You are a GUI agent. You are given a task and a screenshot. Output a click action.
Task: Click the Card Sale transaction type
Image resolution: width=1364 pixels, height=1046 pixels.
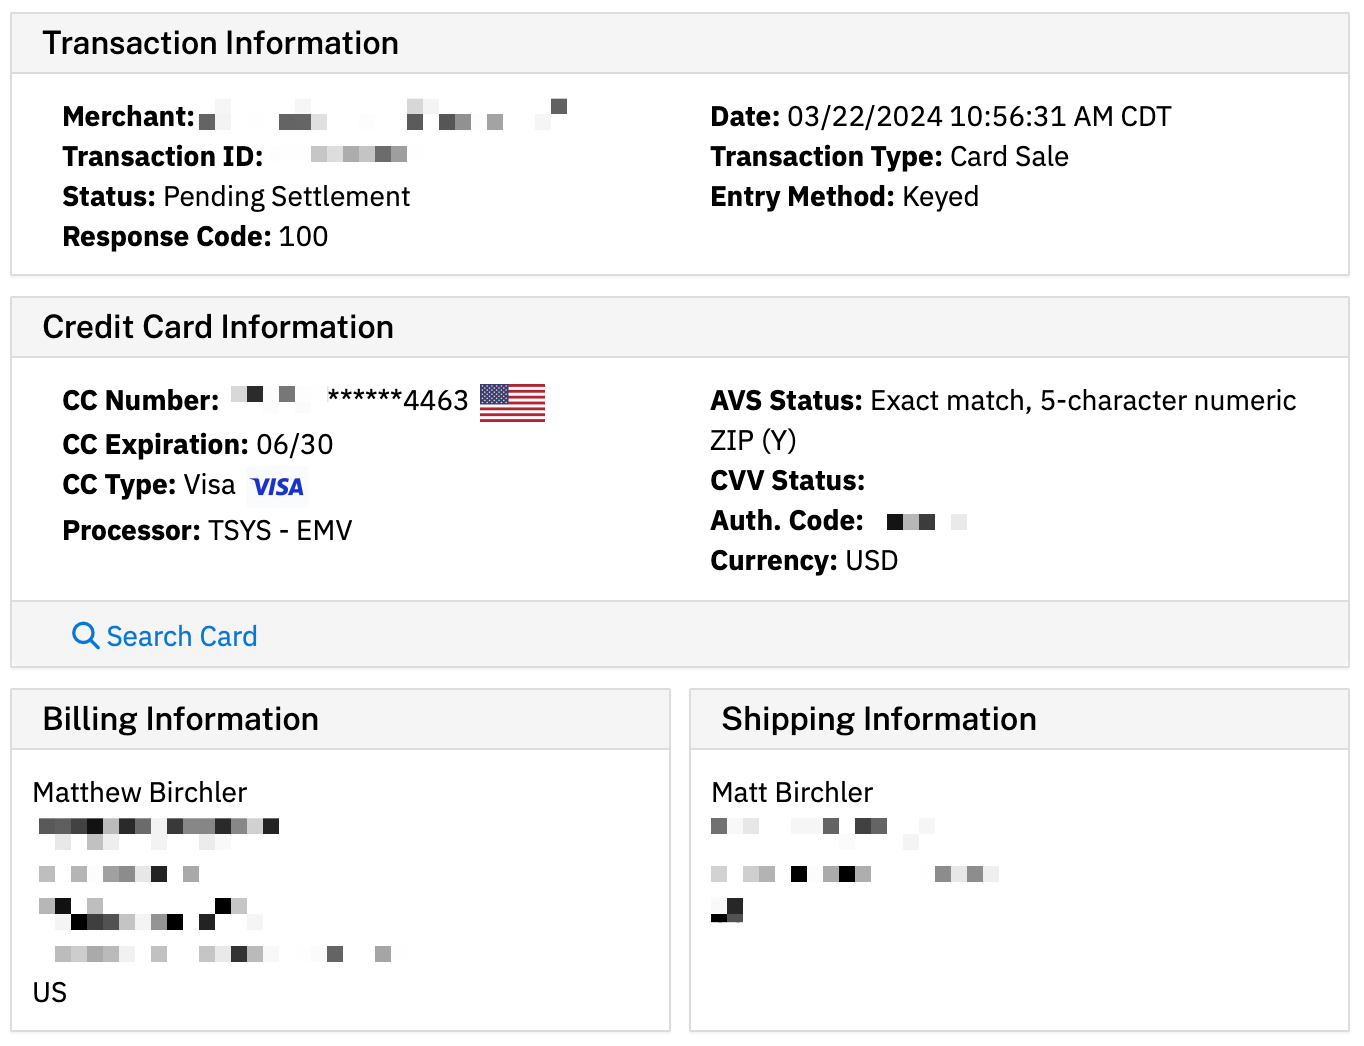(x=1008, y=156)
